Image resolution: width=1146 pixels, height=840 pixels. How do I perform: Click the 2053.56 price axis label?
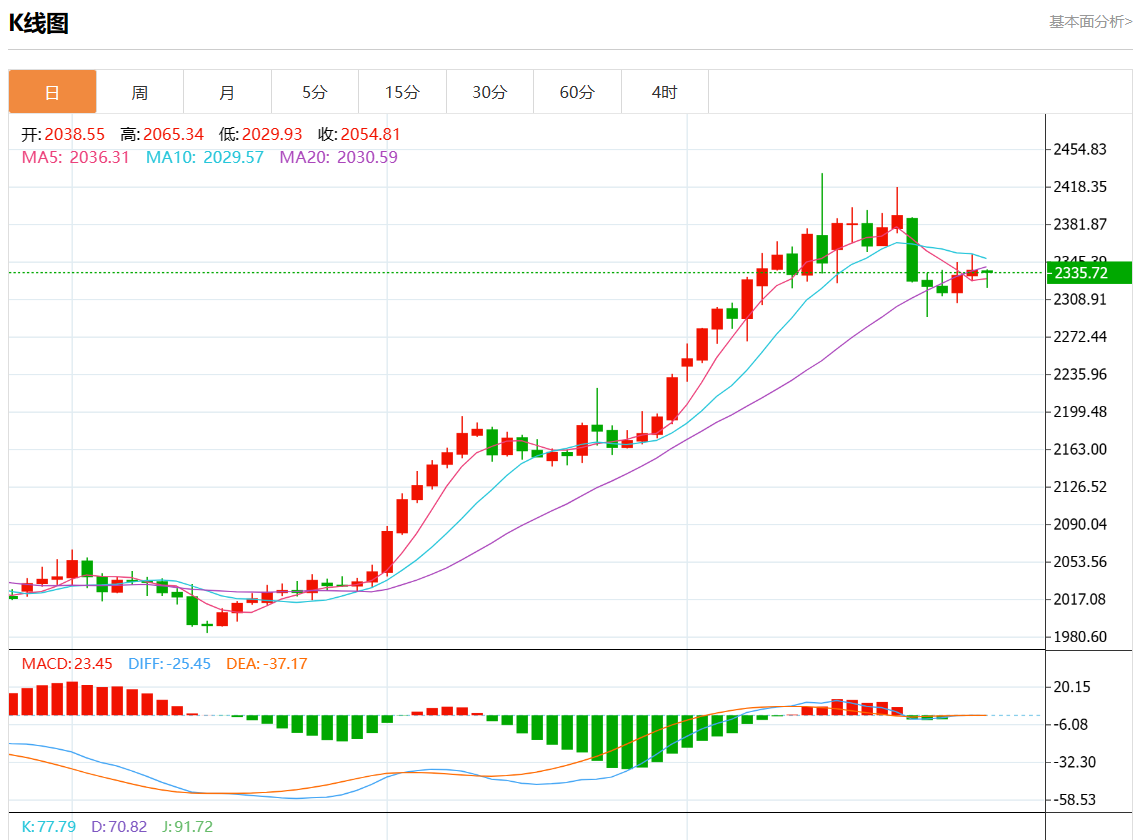point(1079,561)
